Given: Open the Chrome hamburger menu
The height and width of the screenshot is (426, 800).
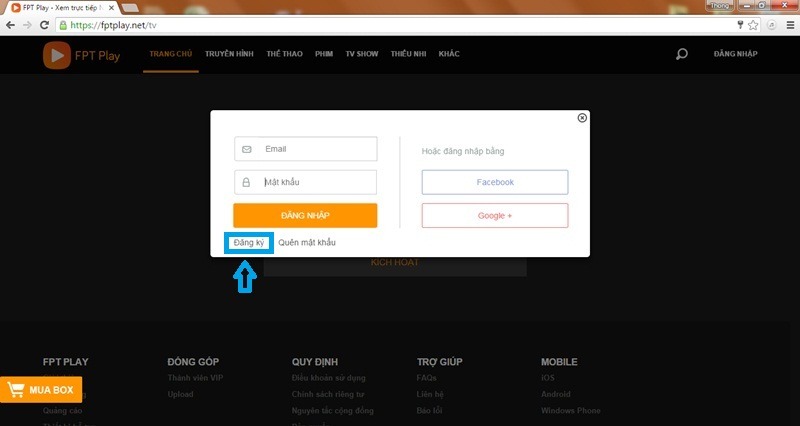Looking at the screenshot, I should [787, 24].
